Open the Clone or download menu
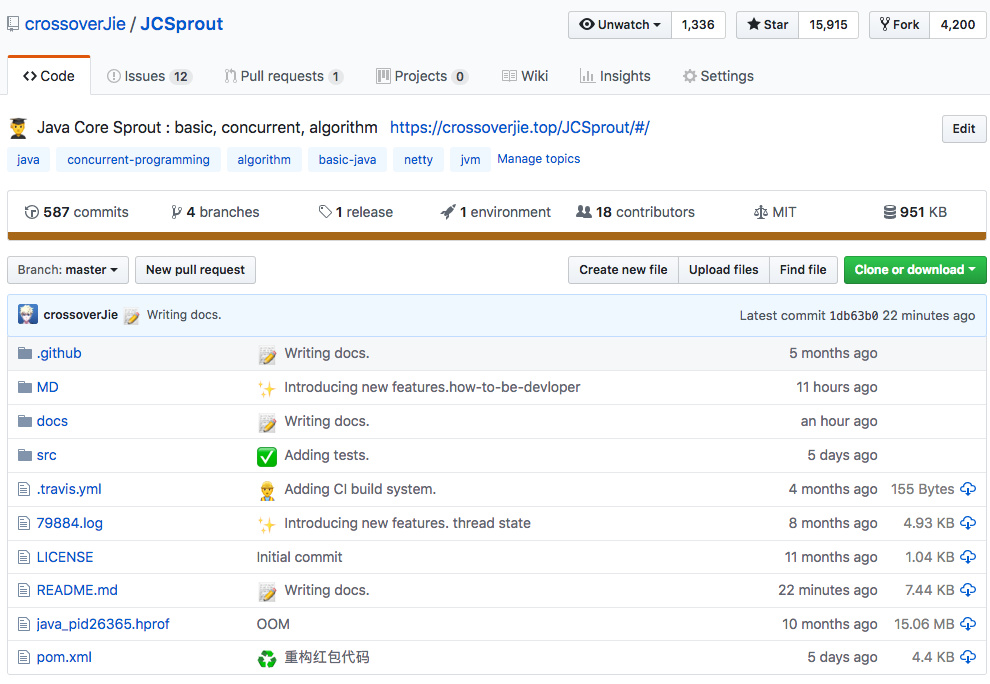Image resolution: width=990 pixels, height=684 pixels. (x=915, y=270)
